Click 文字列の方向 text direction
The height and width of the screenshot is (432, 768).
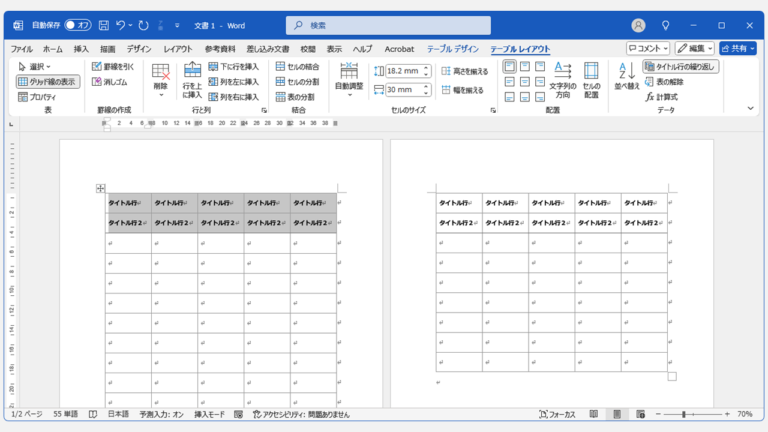tap(563, 80)
